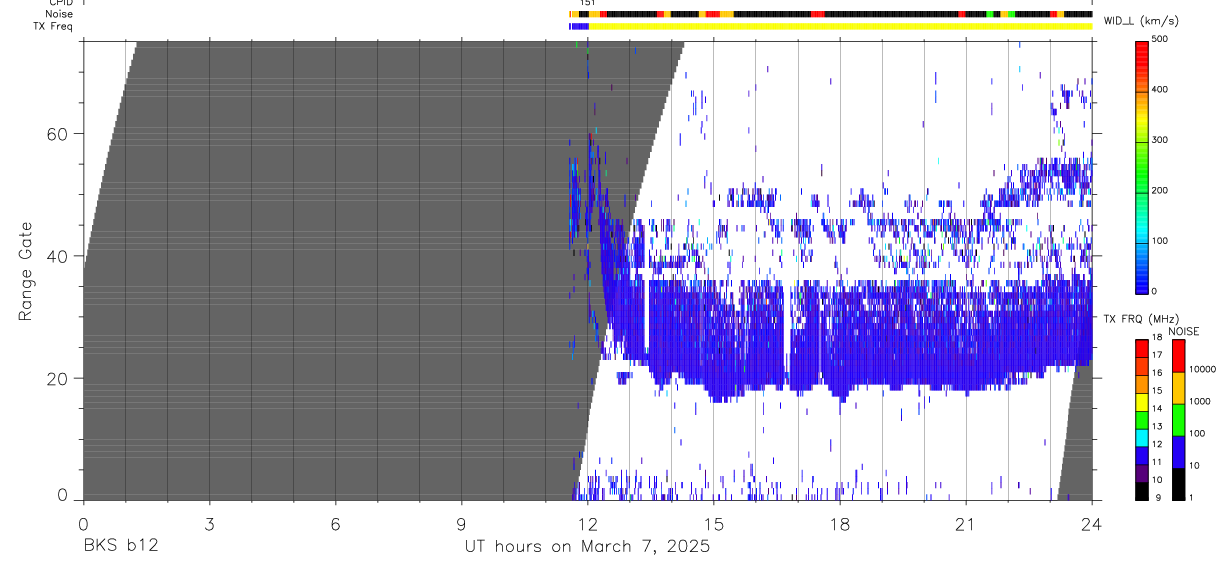Click the 'TX Freq' row label at top
The height and width of the screenshot is (567, 1228).
point(52,26)
